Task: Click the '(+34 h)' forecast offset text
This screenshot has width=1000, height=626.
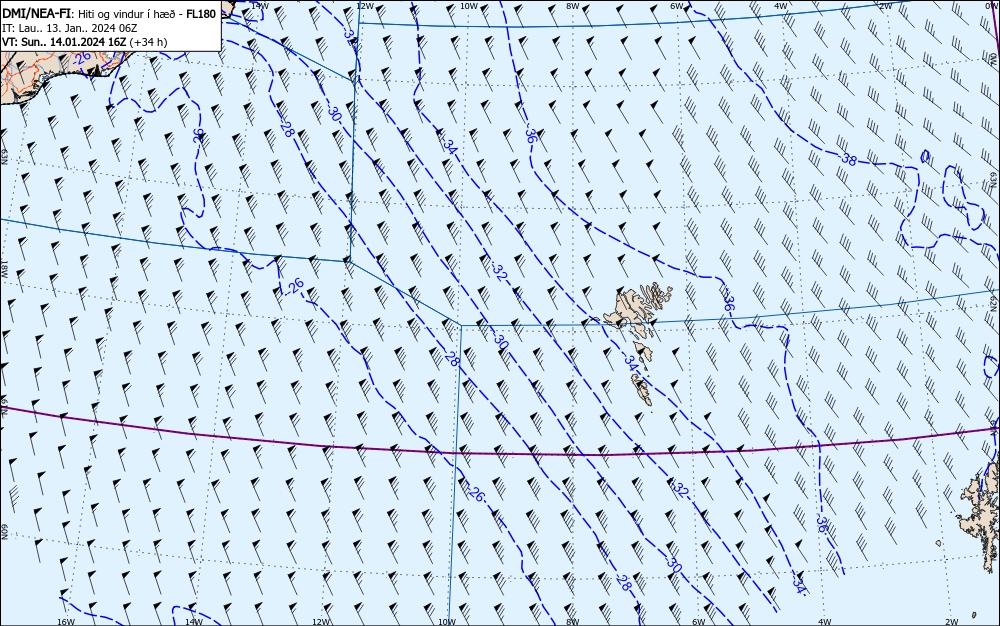Action: [148, 42]
